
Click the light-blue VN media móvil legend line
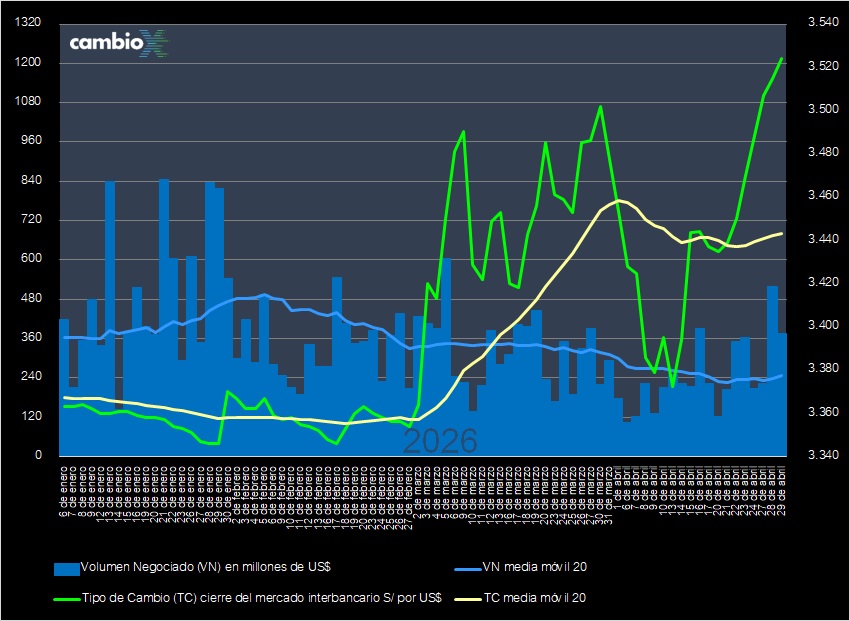467,569
